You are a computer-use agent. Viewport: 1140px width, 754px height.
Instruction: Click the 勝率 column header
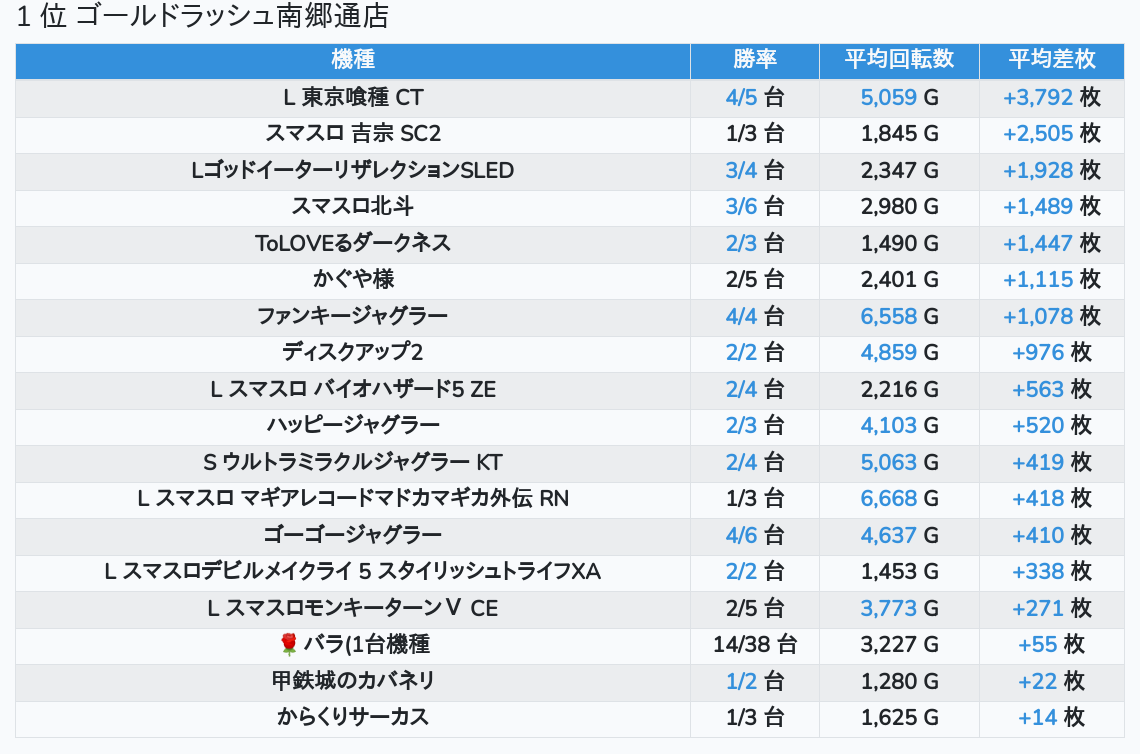pos(755,60)
